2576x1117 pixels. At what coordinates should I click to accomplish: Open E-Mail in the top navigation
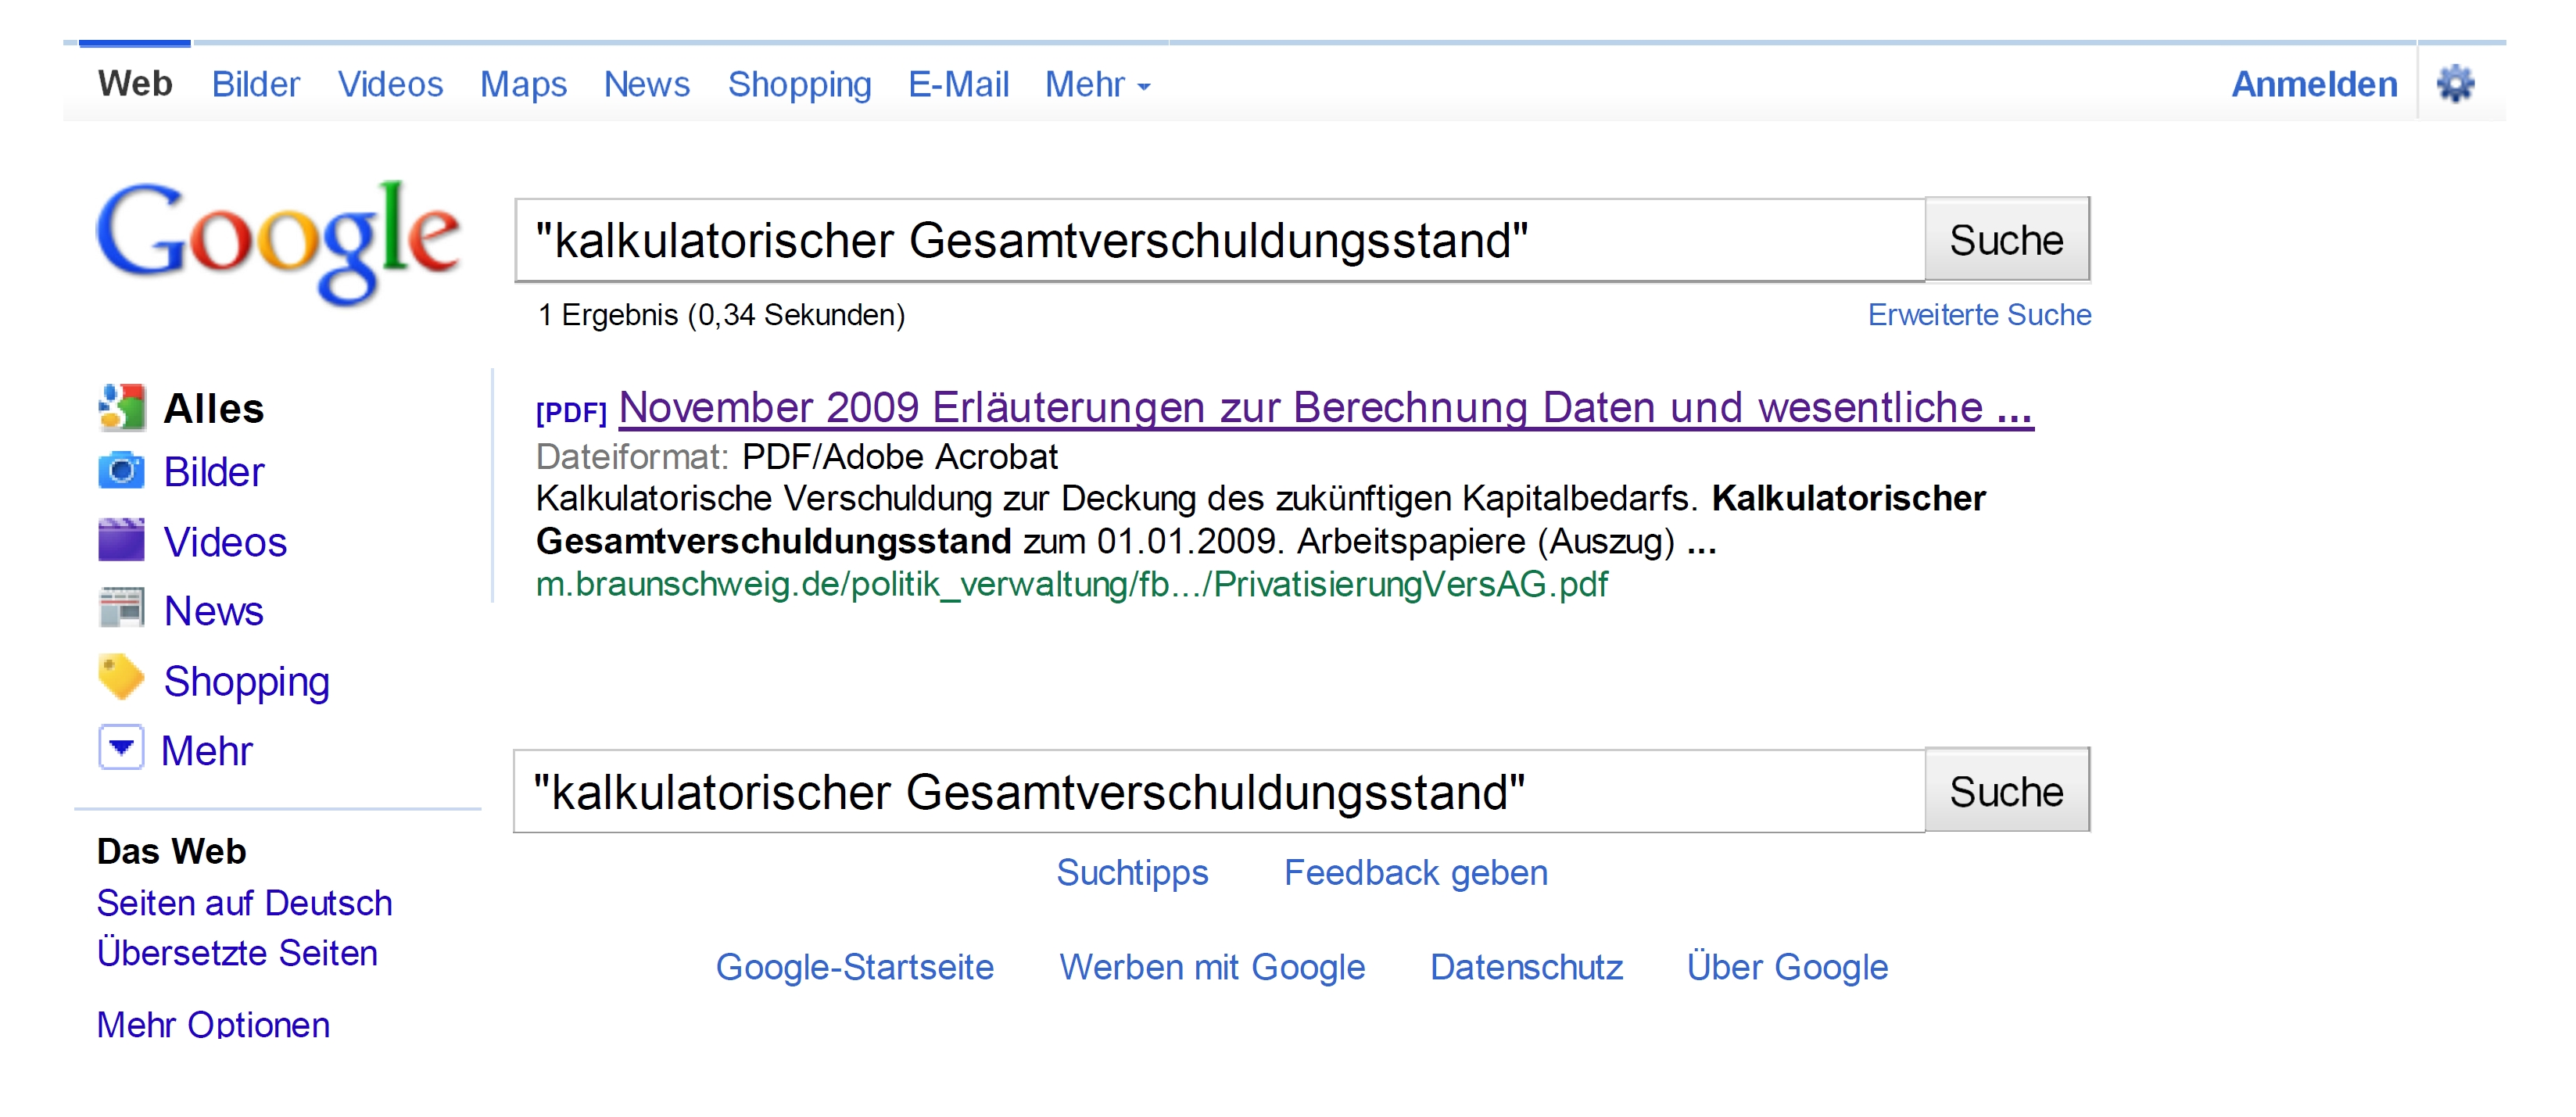tap(958, 85)
